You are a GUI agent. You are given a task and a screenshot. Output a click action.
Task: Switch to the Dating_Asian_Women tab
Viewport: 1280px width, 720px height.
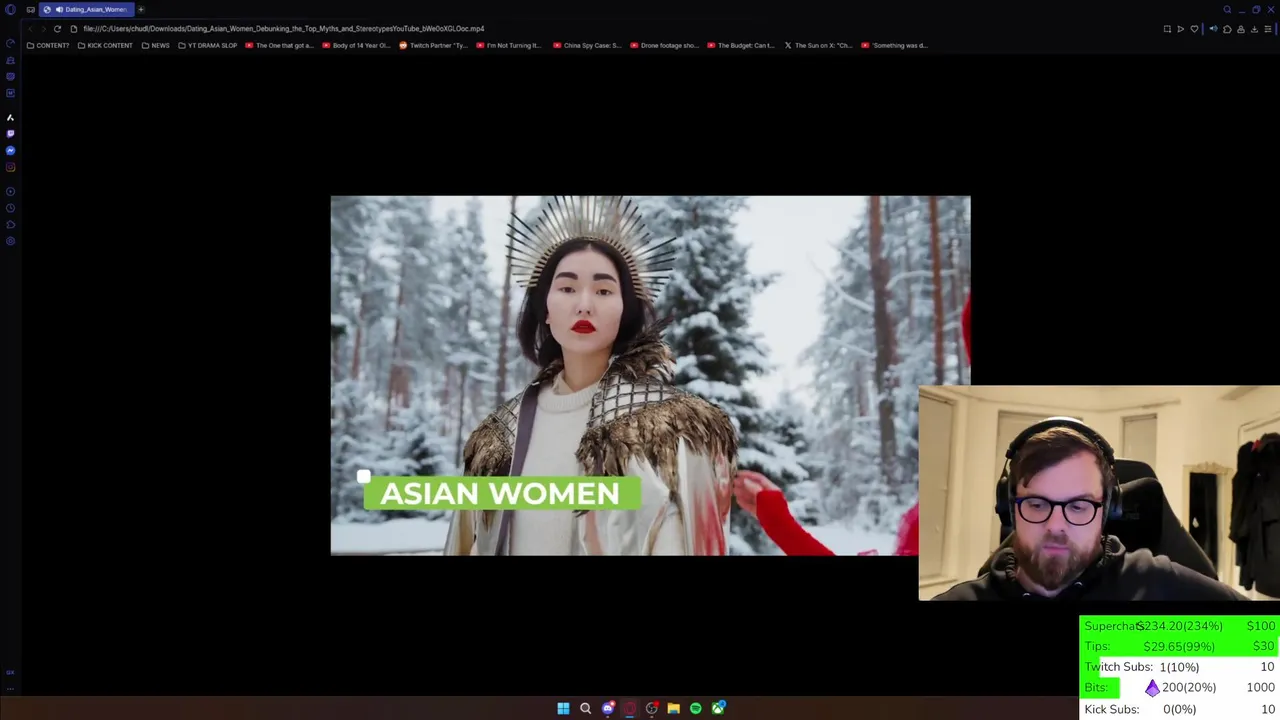click(86, 9)
